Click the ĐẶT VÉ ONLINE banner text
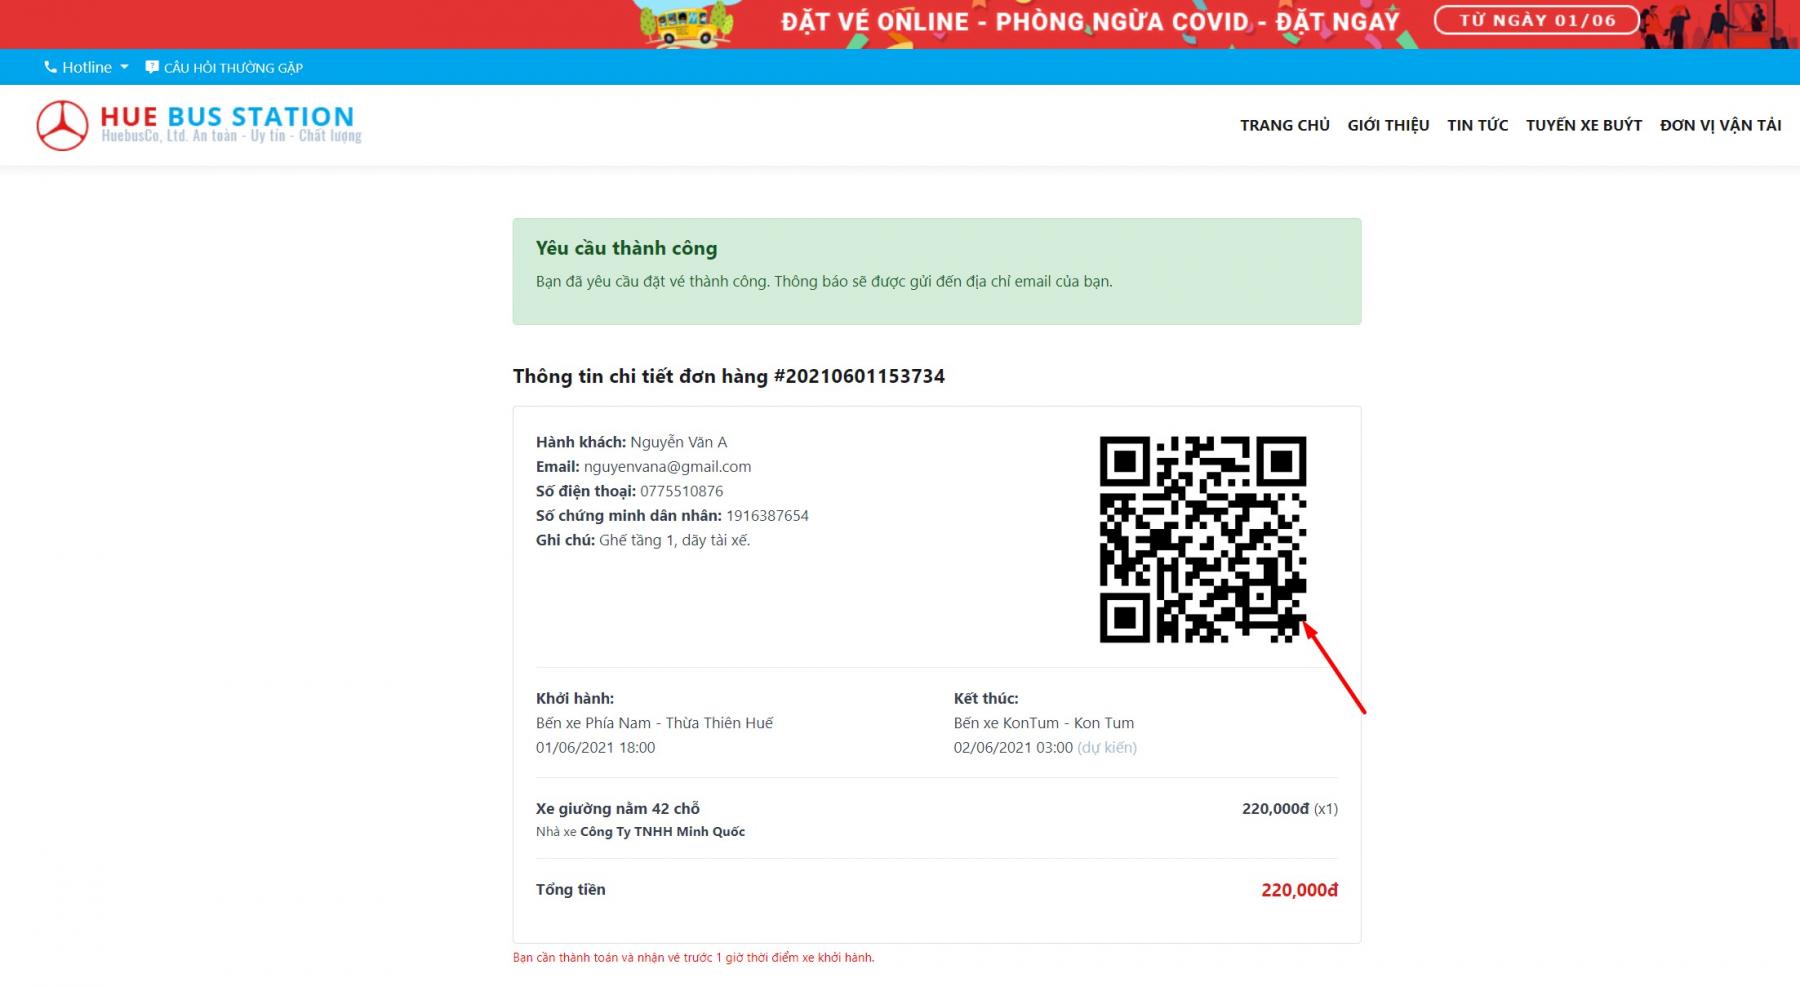The image size is (1800, 987). pyautogui.click(x=875, y=22)
